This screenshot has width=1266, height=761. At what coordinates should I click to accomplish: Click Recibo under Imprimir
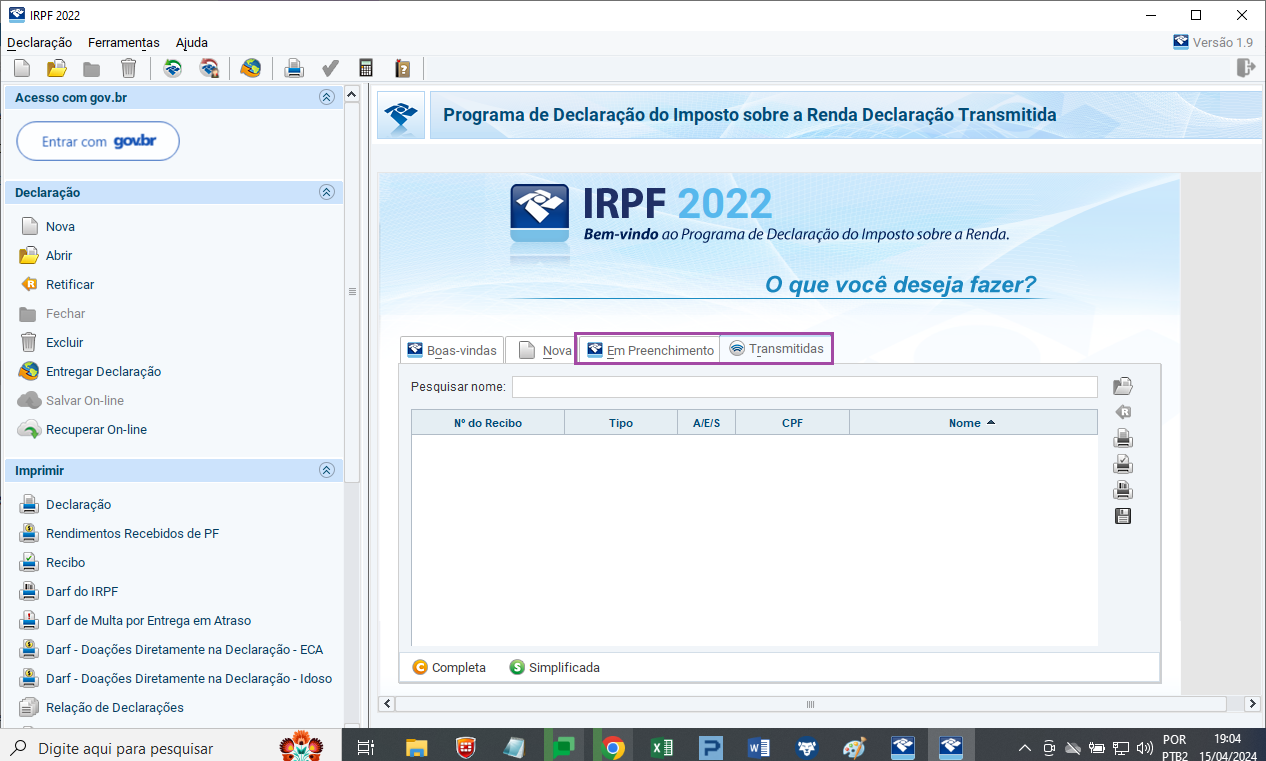[x=65, y=563]
